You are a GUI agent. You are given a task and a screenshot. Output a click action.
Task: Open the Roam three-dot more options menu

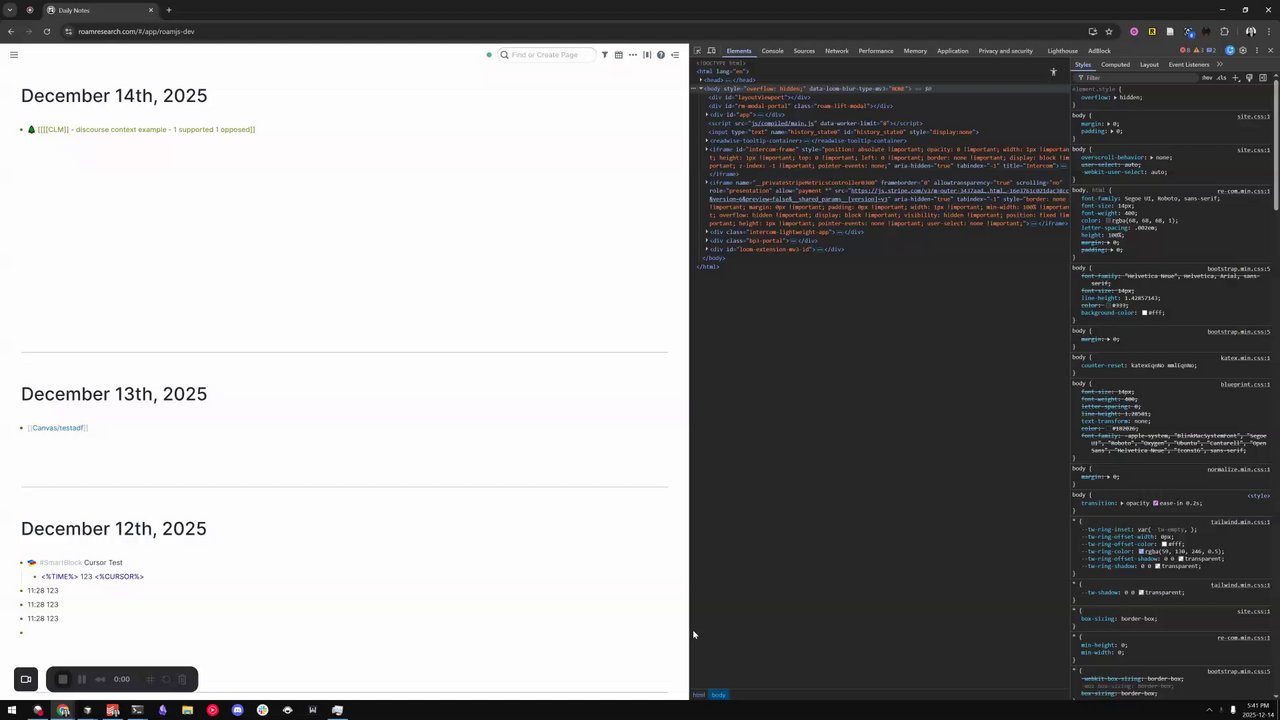(x=633, y=55)
